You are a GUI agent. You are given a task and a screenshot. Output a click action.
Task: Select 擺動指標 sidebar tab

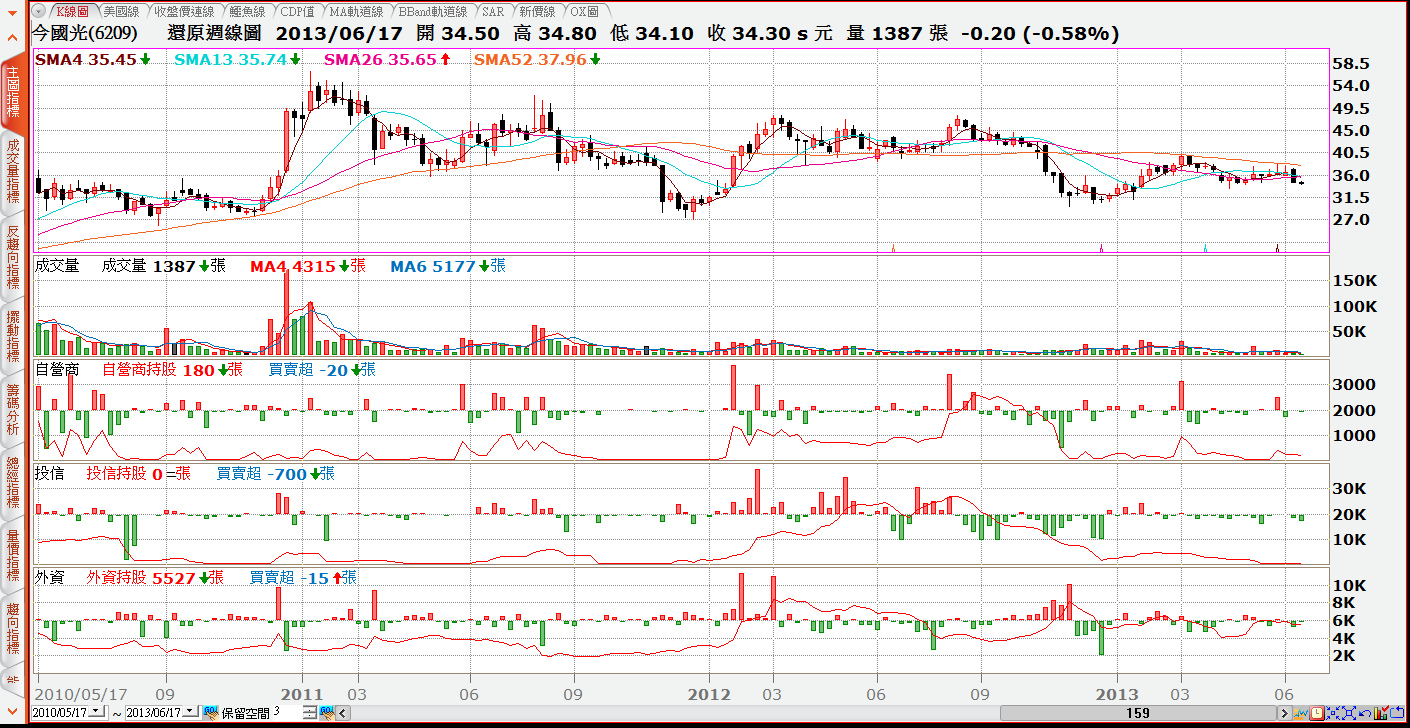pos(13,336)
